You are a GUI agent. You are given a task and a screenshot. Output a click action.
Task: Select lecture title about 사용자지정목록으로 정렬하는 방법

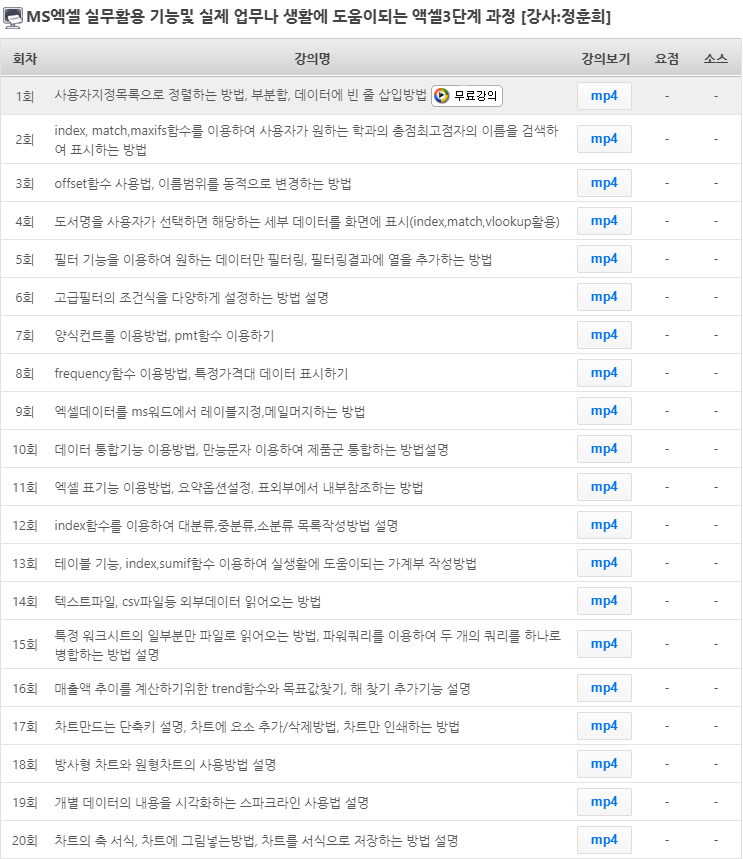tap(240, 95)
